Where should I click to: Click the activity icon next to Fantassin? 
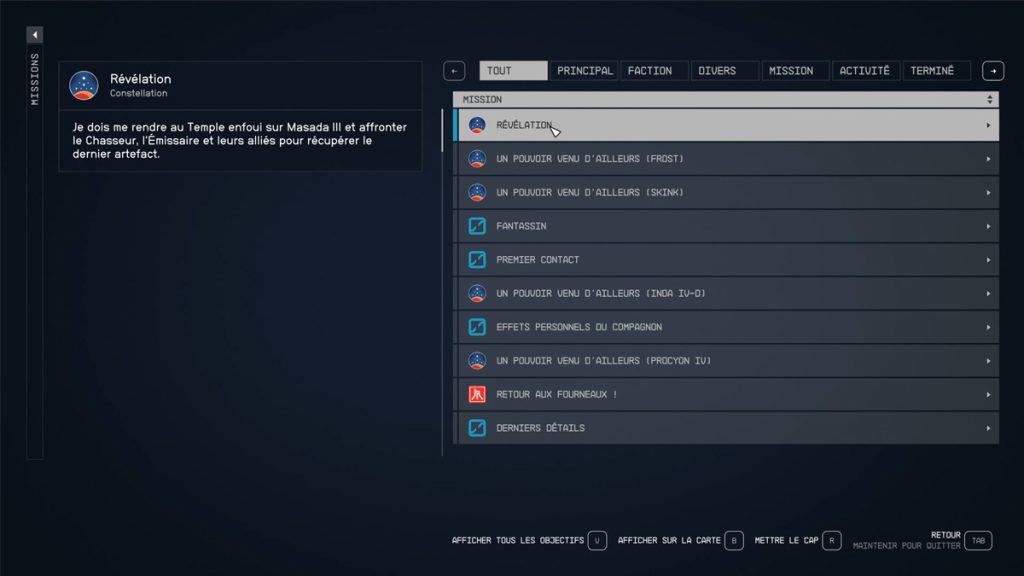point(475,226)
